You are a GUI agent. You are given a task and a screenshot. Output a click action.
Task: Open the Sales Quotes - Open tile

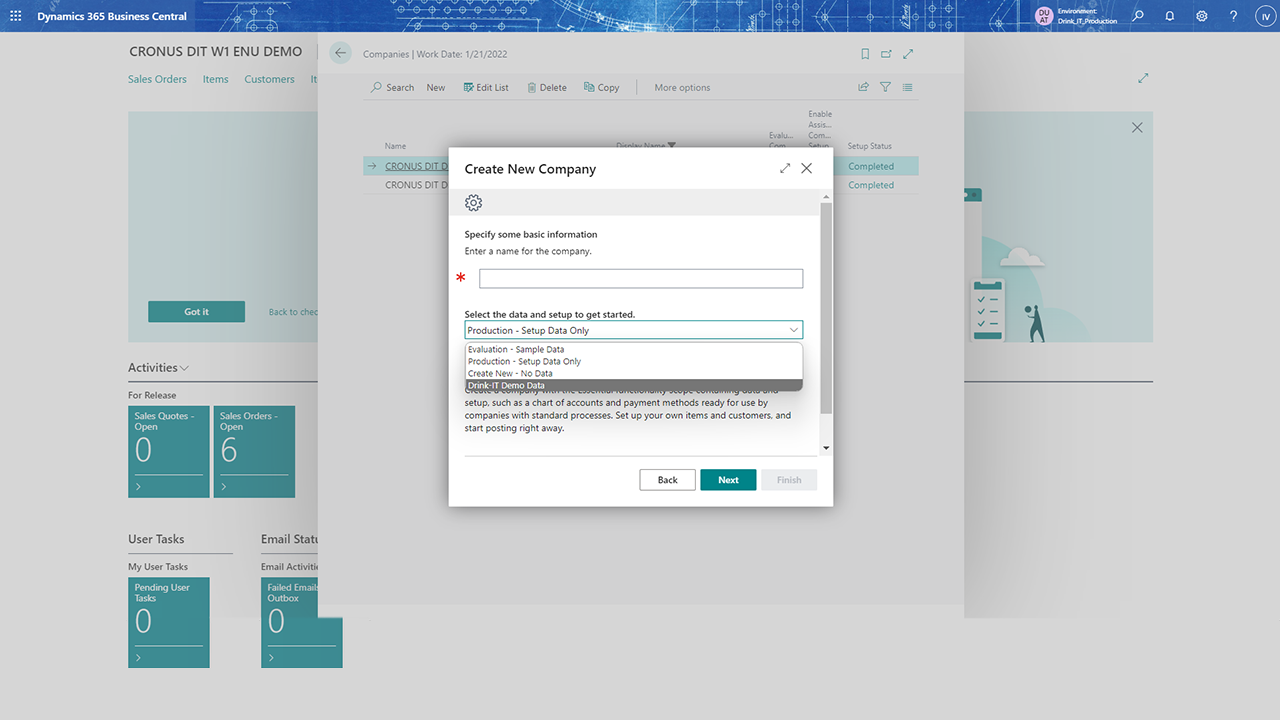(169, 452)
